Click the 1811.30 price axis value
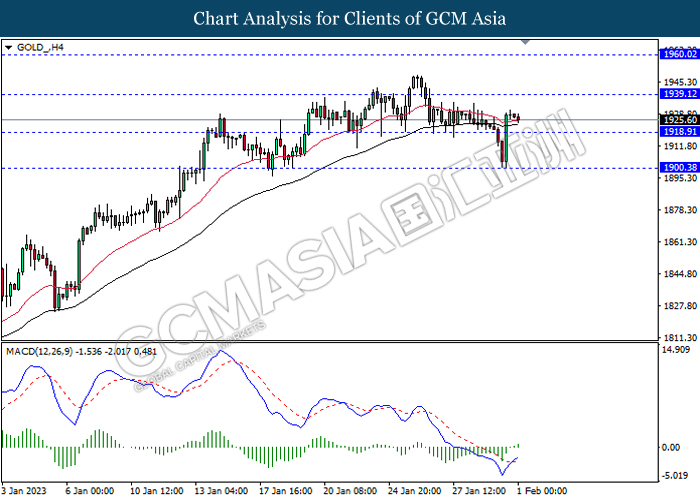Image resolution: width=700 pixels, height=500 pixels. click(x=680, y=338)
